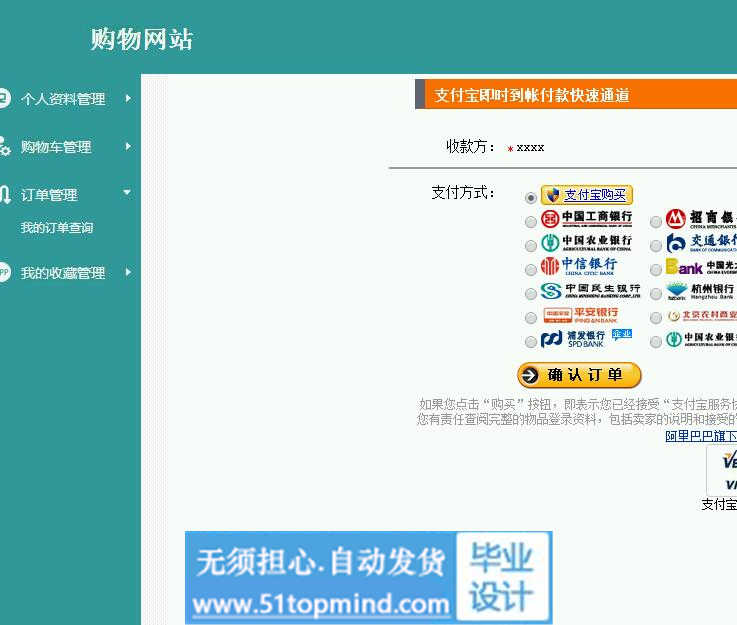Image resolution: width=737 pixels, height=625 pixels.
Task: Click the 我的收藏管理 round icon
Action: coord(4,272)
